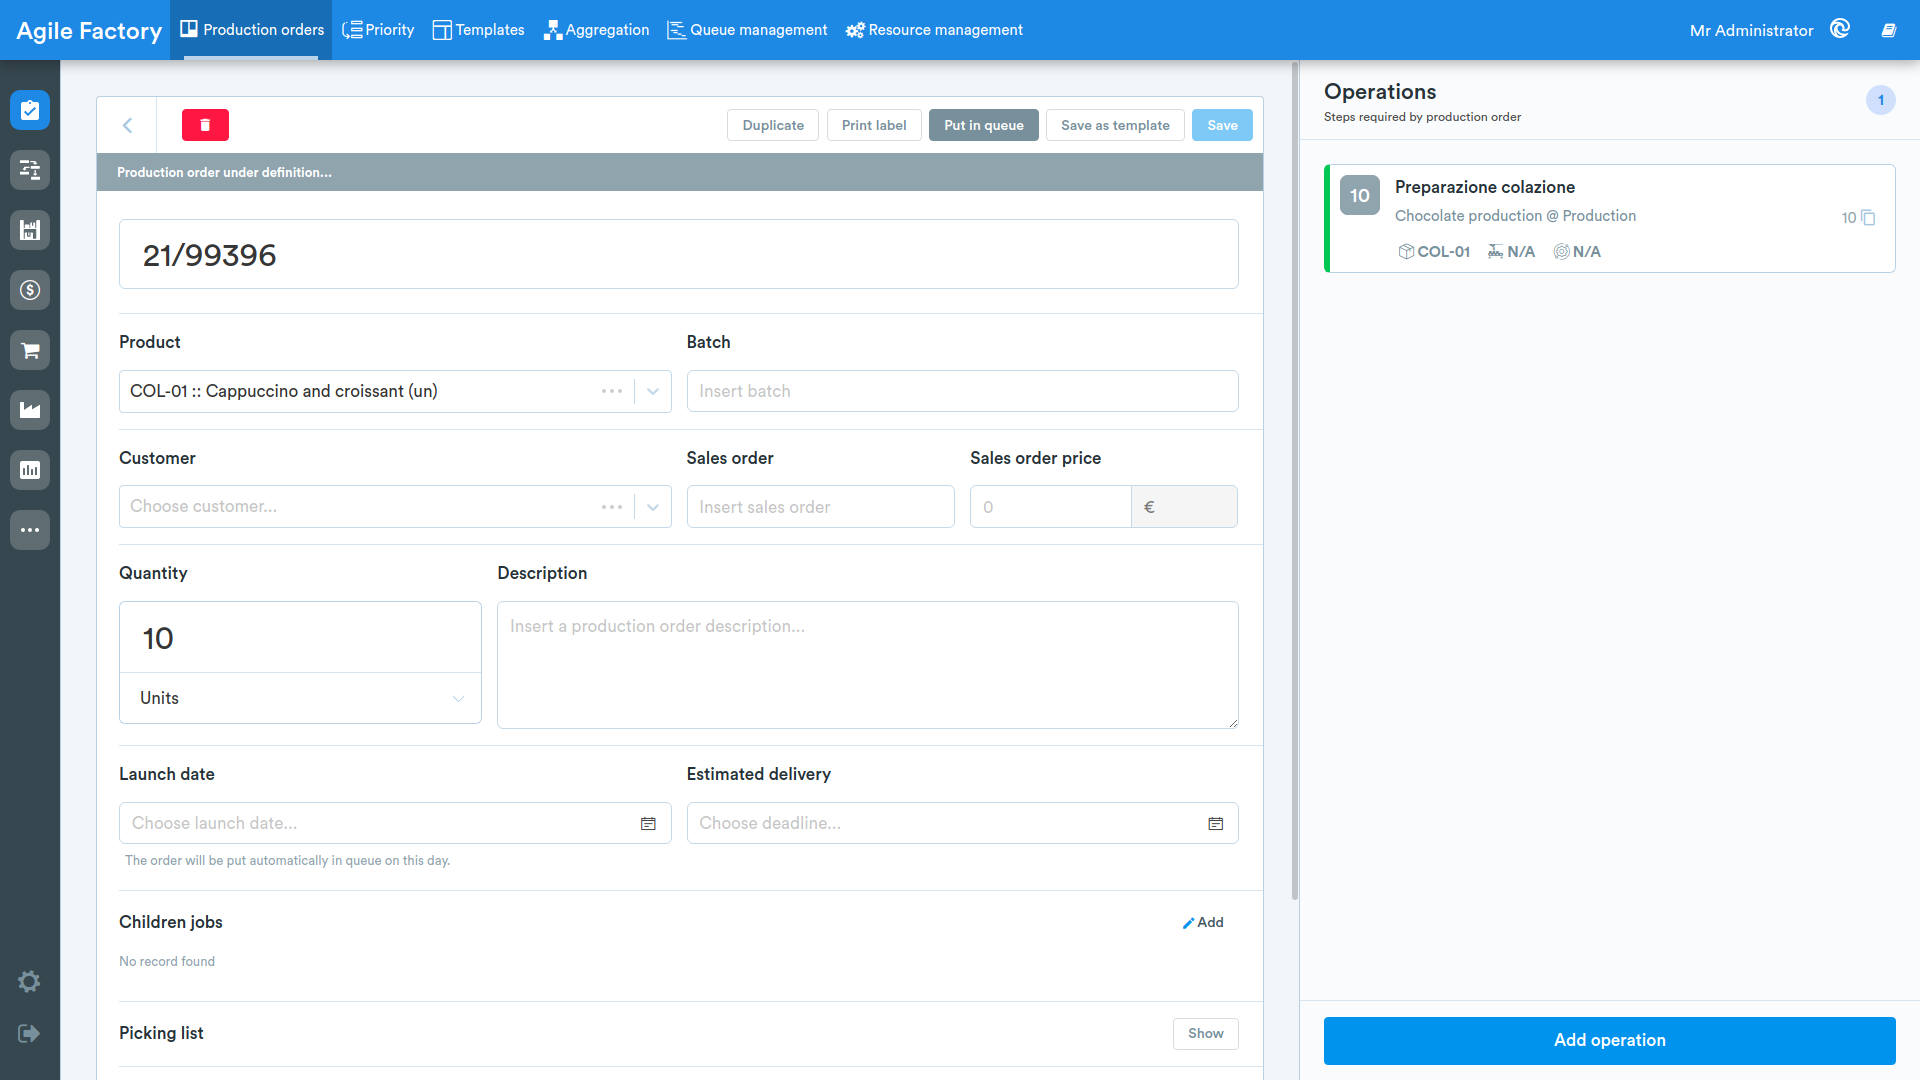Open the Preparazione colazione operation card
1920x1080 pixels.
point(1610,218)
